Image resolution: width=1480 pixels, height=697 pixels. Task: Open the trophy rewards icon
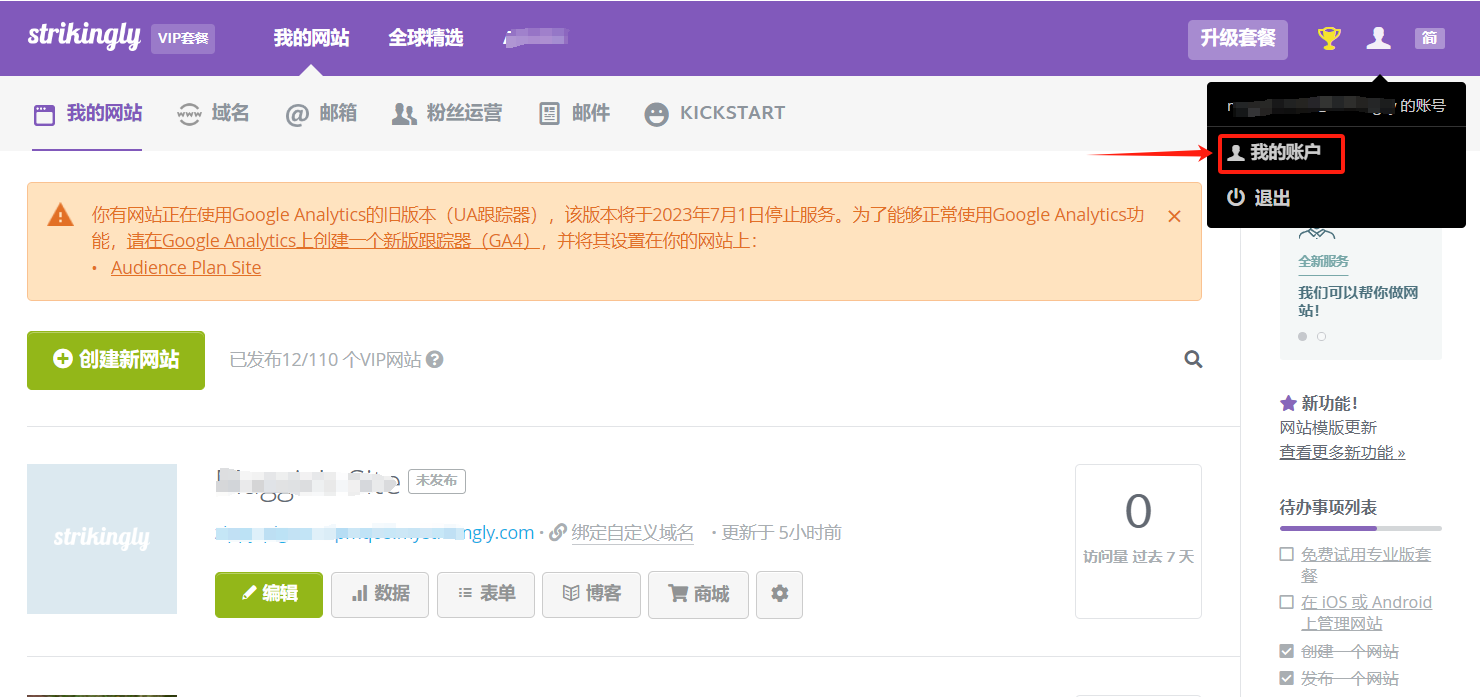coord(1328,37)
